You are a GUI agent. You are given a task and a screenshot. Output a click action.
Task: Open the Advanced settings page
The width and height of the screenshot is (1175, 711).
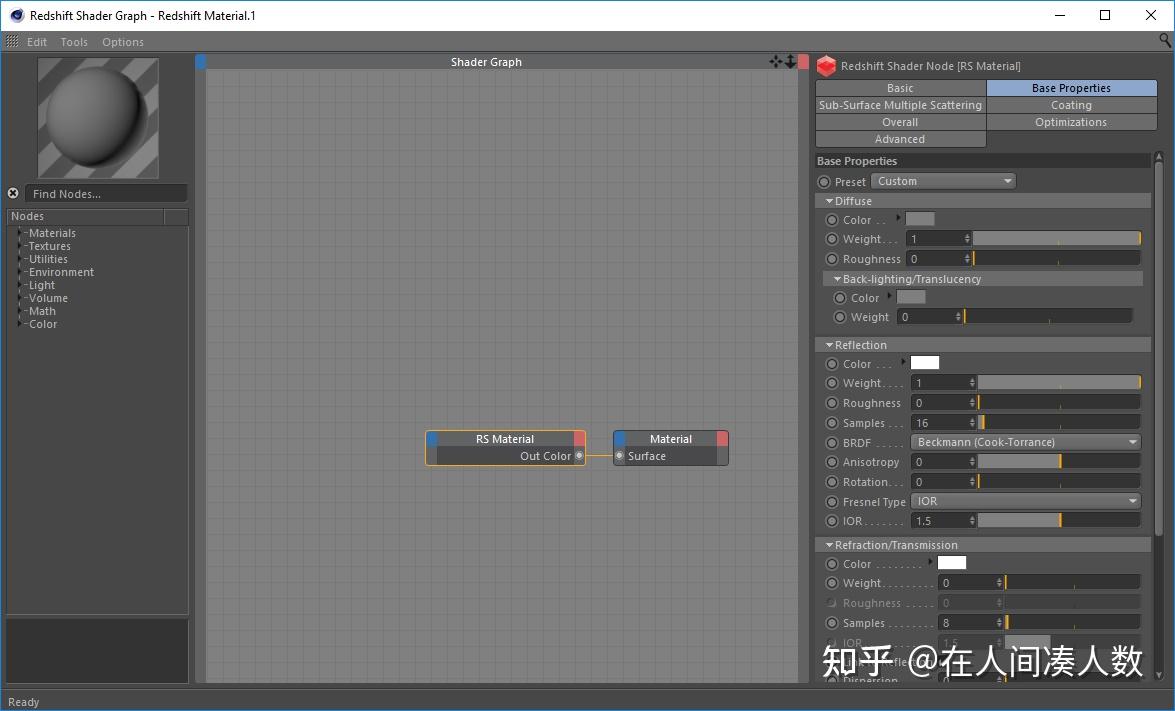(x=899, y=138)
